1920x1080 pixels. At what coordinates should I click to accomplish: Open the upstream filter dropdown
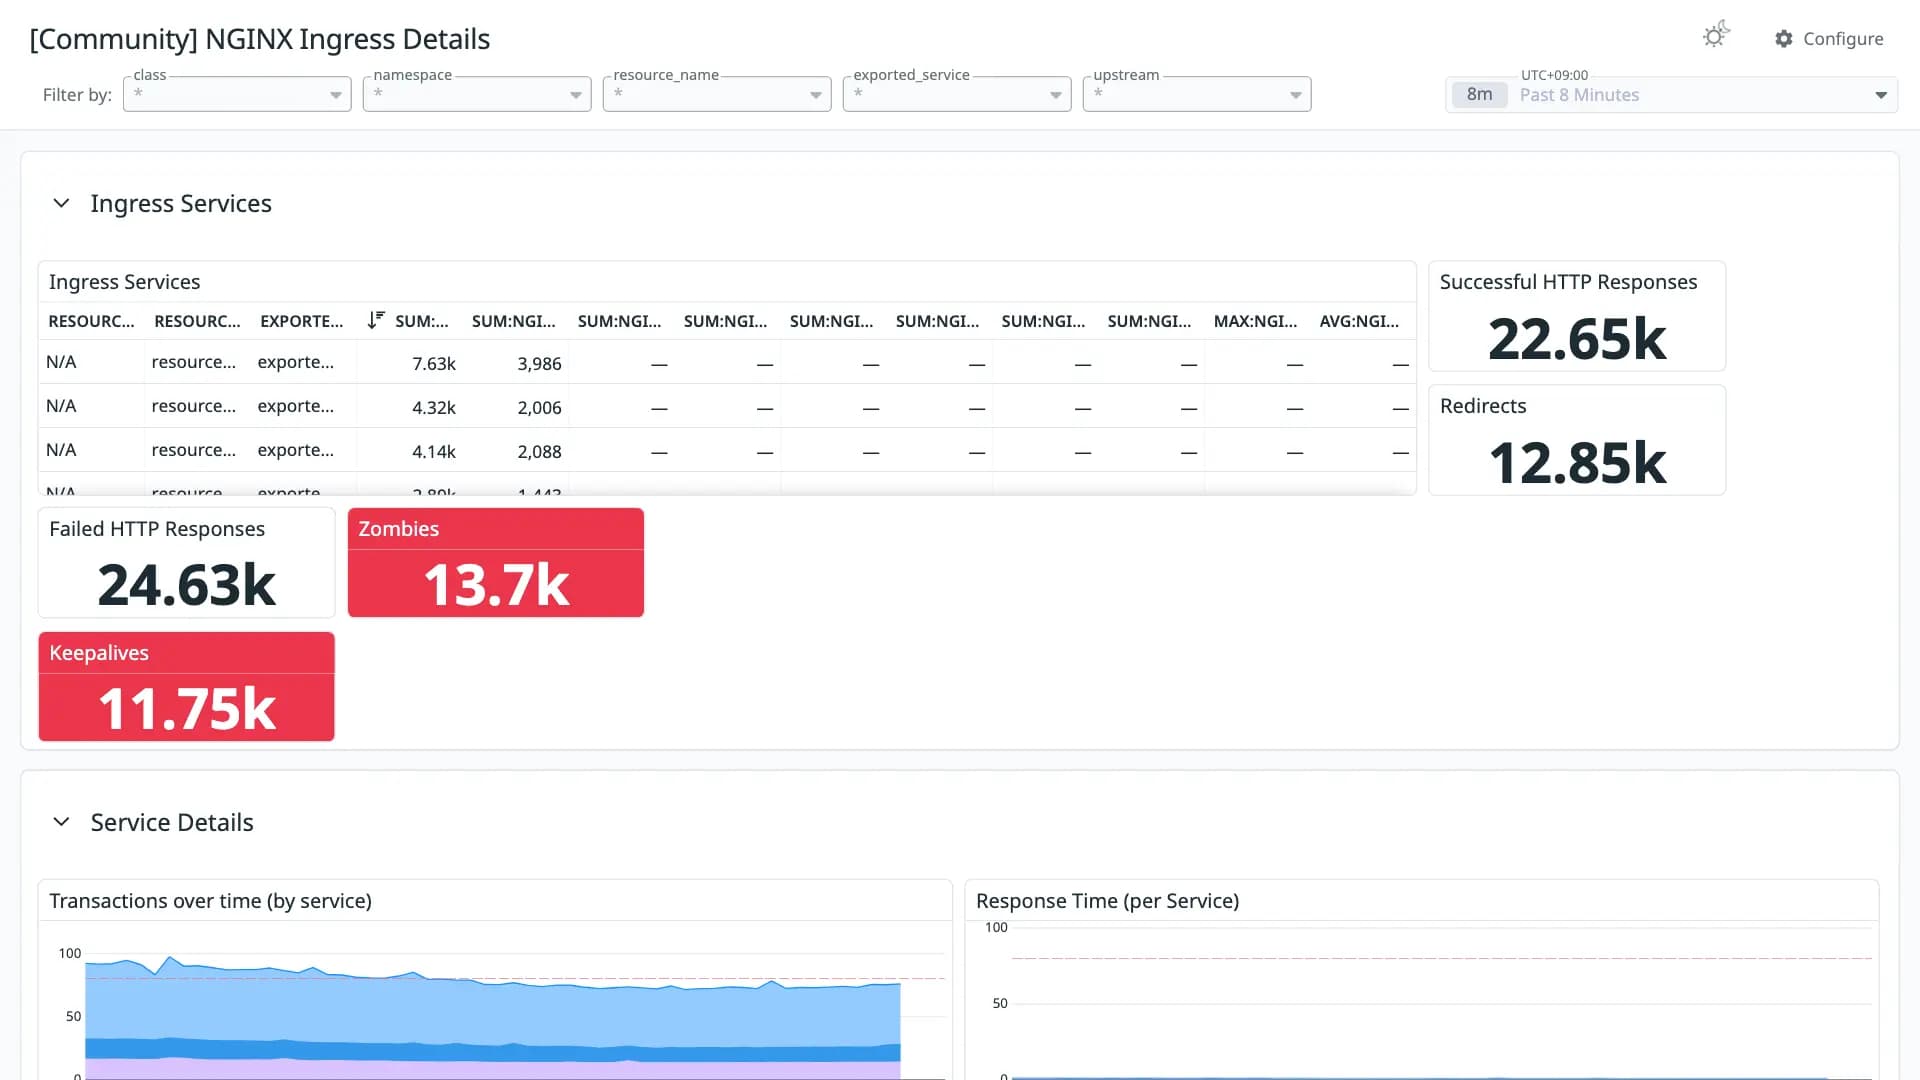click(1197, 94)
